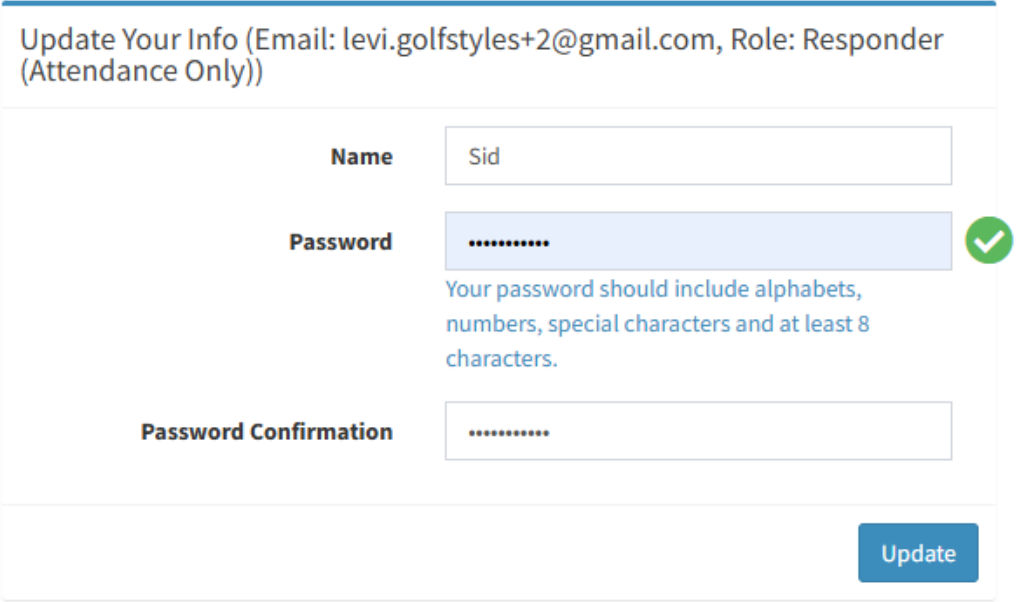Focus the Name input field
The width and height of the screenshot is (1025, 602).
(698, 156)
